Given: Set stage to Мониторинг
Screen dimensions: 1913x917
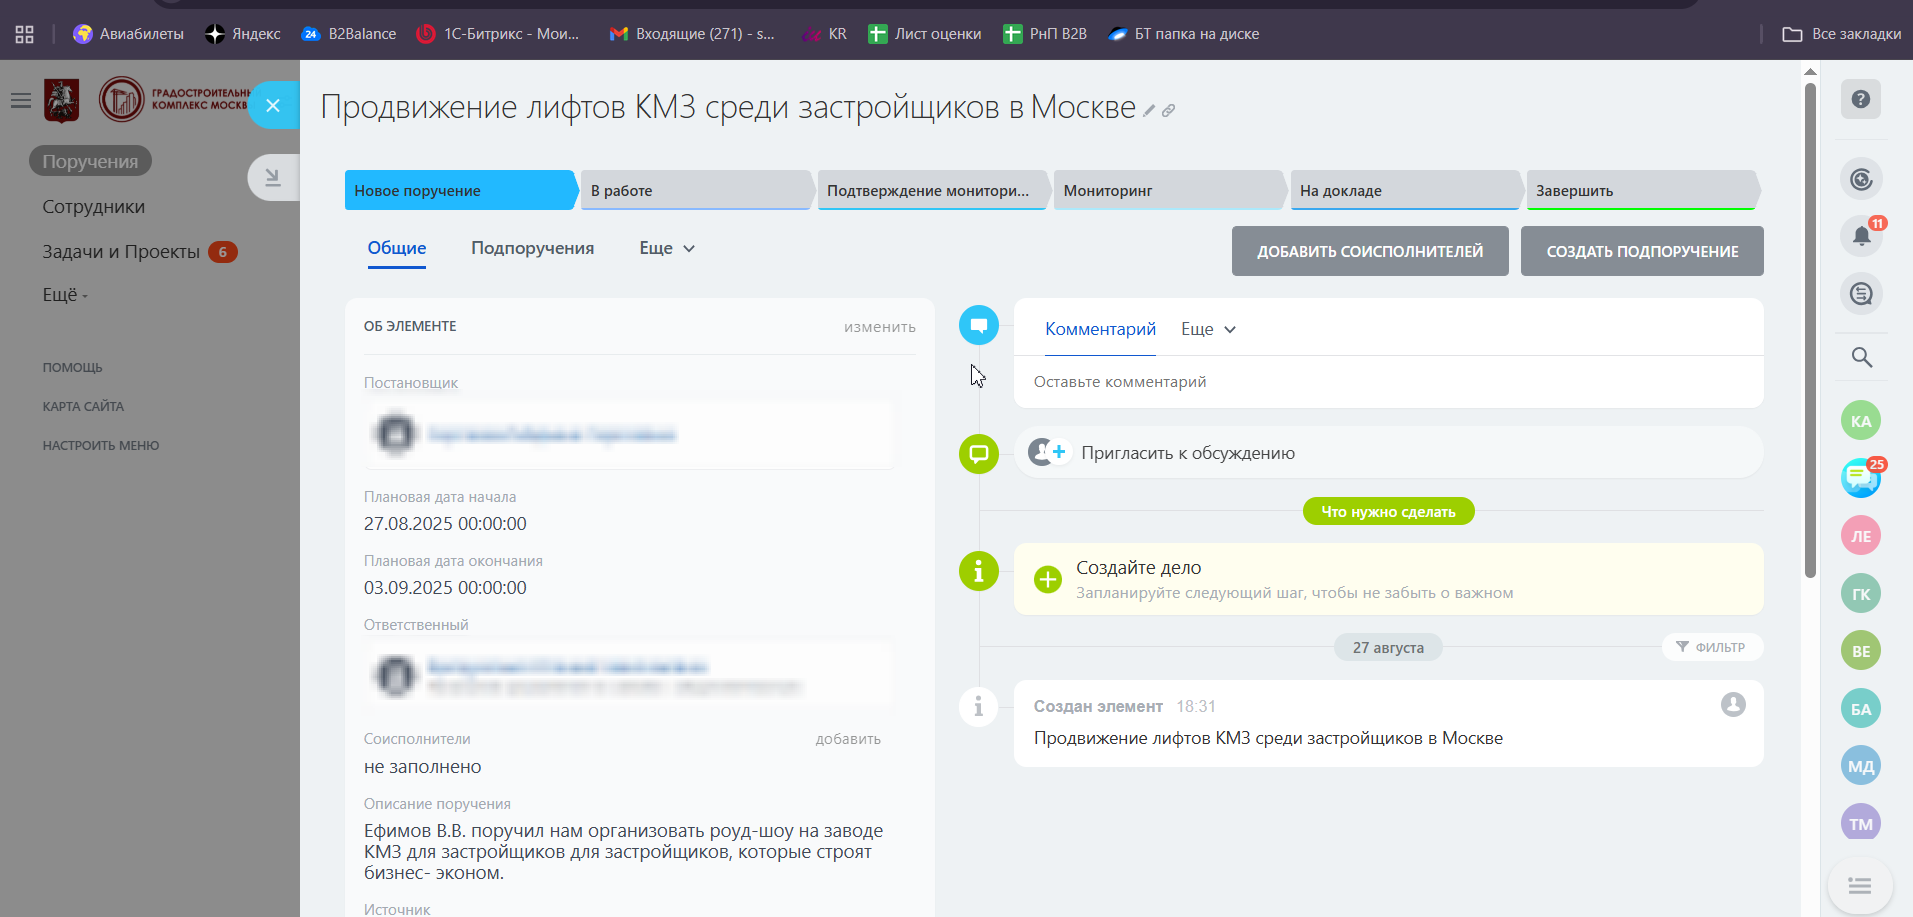Looking at the screenshot, I should click(x=1169, y=190).
